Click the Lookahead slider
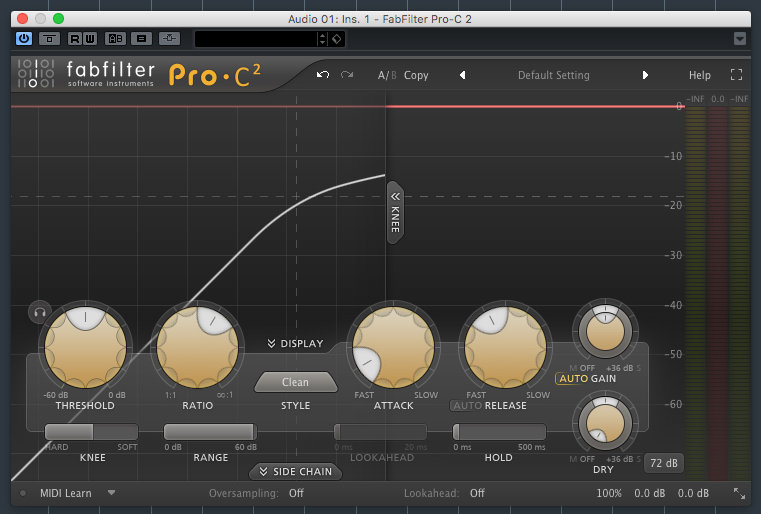Image resolution: width=761 pixels, height=514 pixels. coord(380,431)
